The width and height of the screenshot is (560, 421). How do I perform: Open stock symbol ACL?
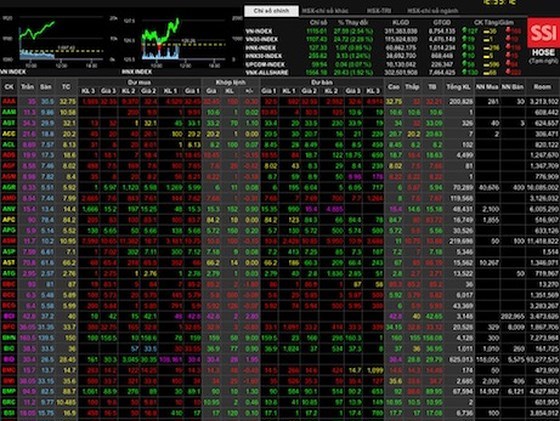pos(9,145)
